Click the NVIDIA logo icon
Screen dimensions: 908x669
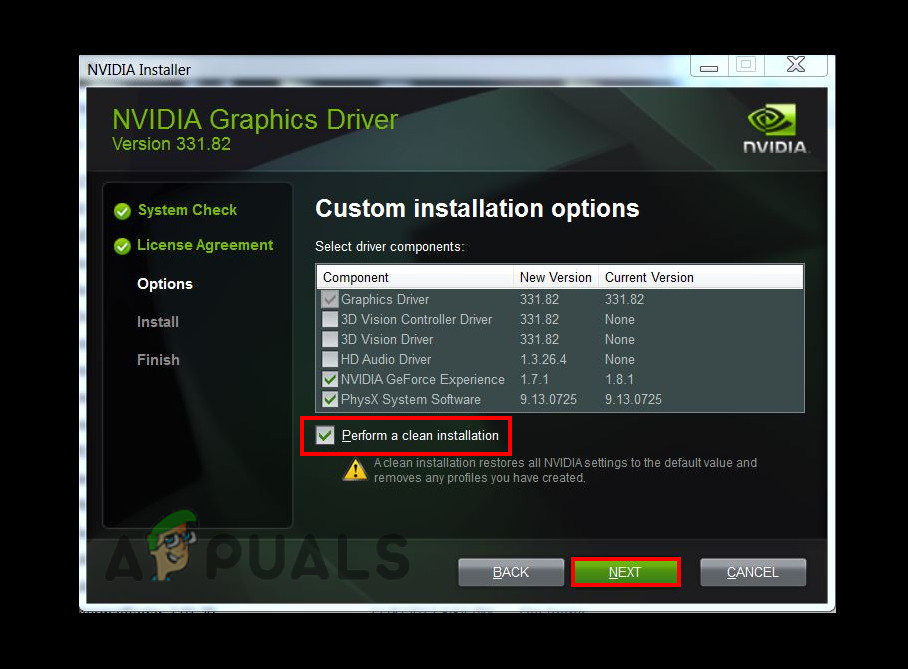(775, 129)
